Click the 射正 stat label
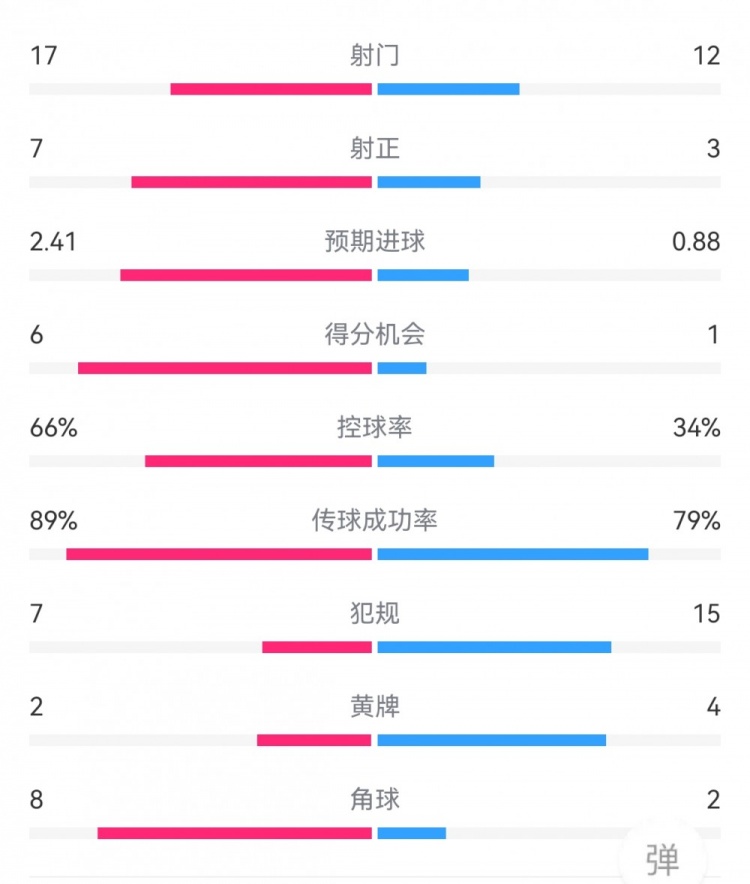This screenshot has width=750, height=884. coord(375,149)
